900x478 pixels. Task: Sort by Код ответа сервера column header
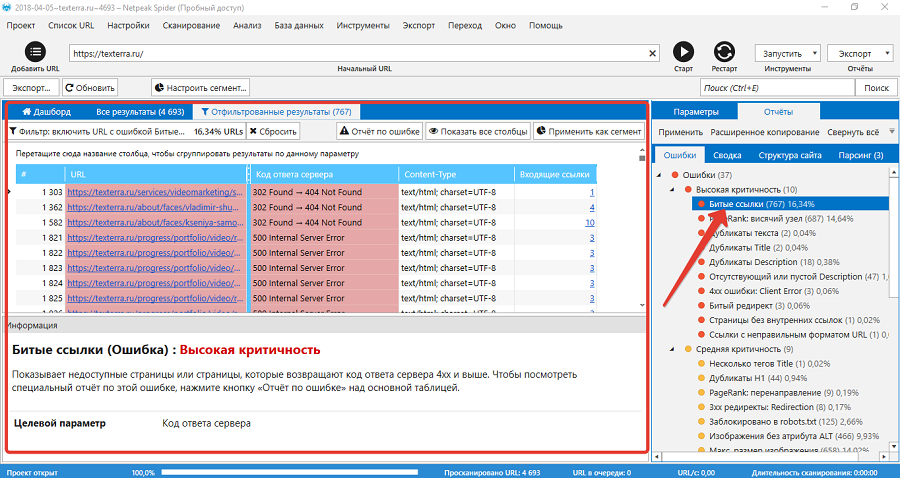point(324,174)
